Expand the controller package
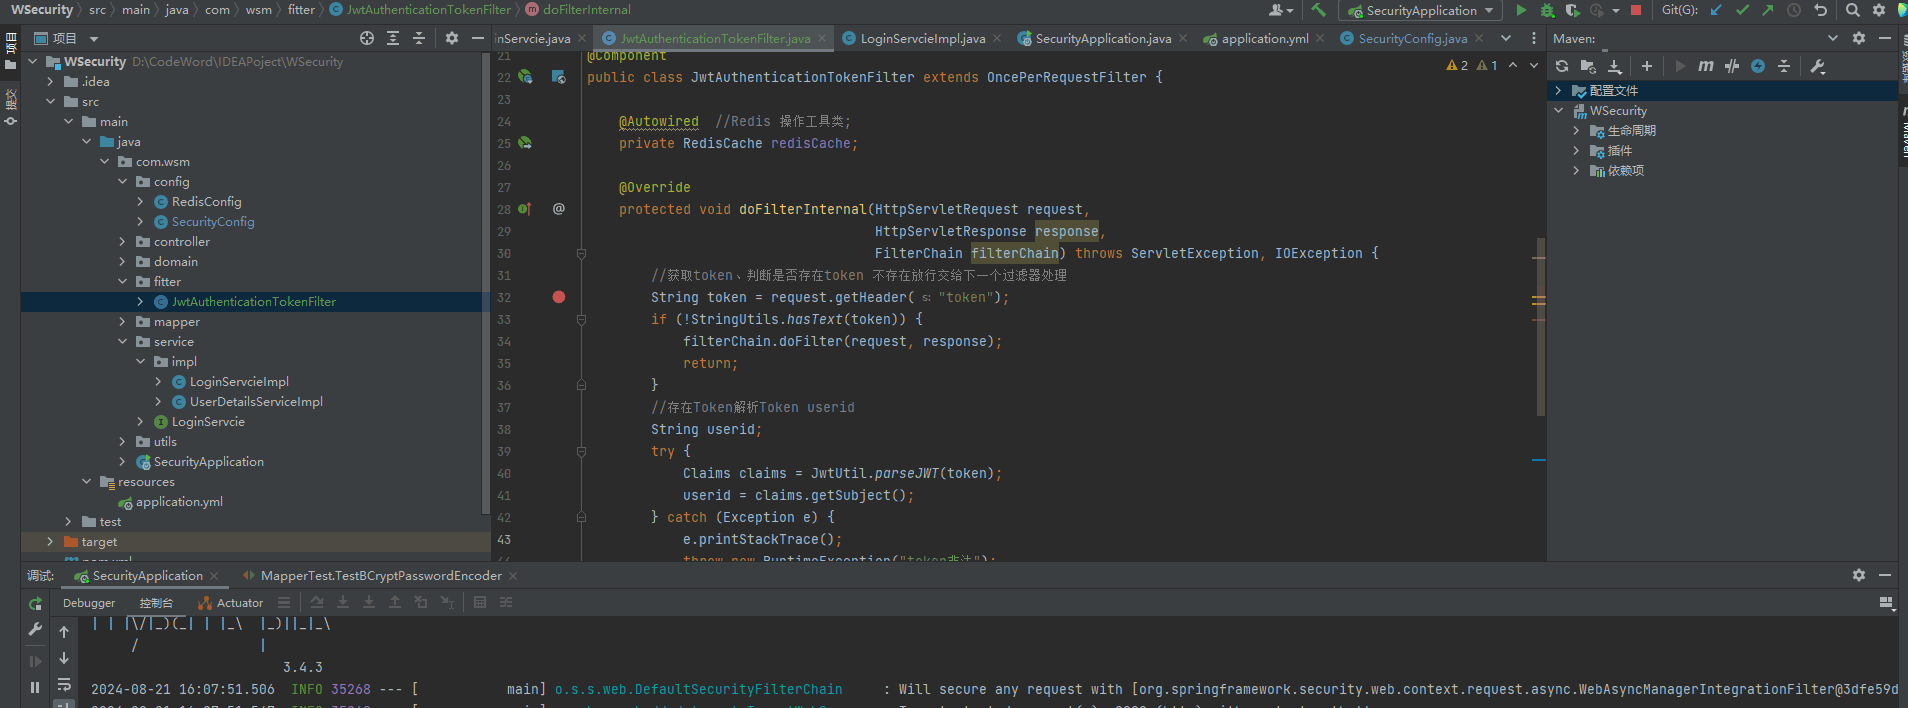This screenshot has width=1908, height=708. (x=122, y=241)
